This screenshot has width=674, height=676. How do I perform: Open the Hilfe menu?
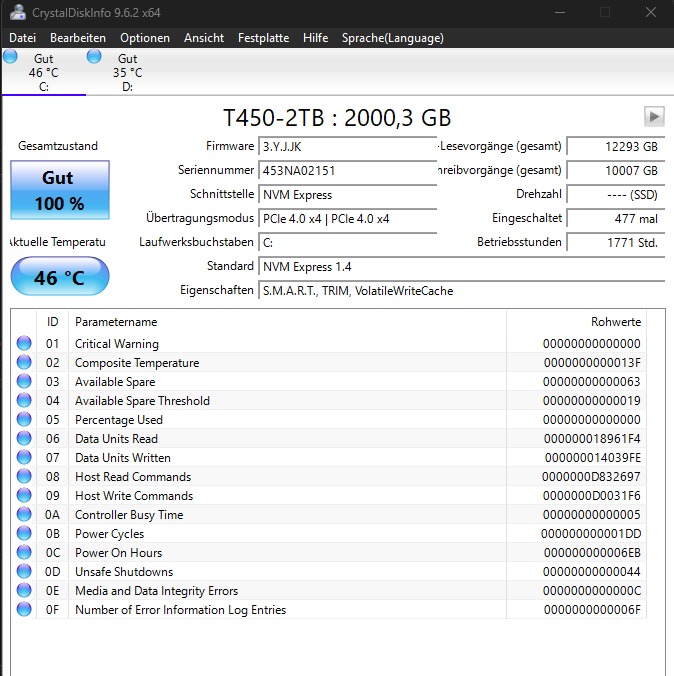(316, 38)
